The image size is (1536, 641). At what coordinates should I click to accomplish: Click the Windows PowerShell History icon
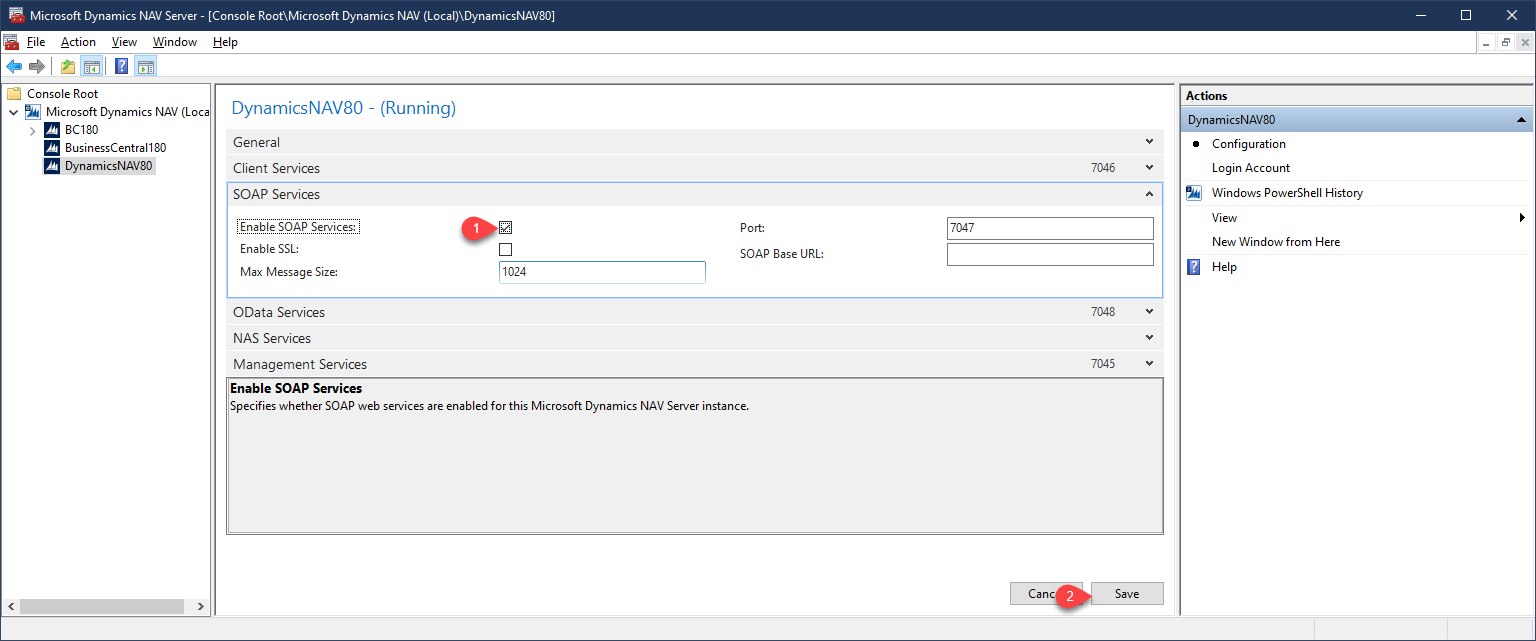(x=1193, y=193)
